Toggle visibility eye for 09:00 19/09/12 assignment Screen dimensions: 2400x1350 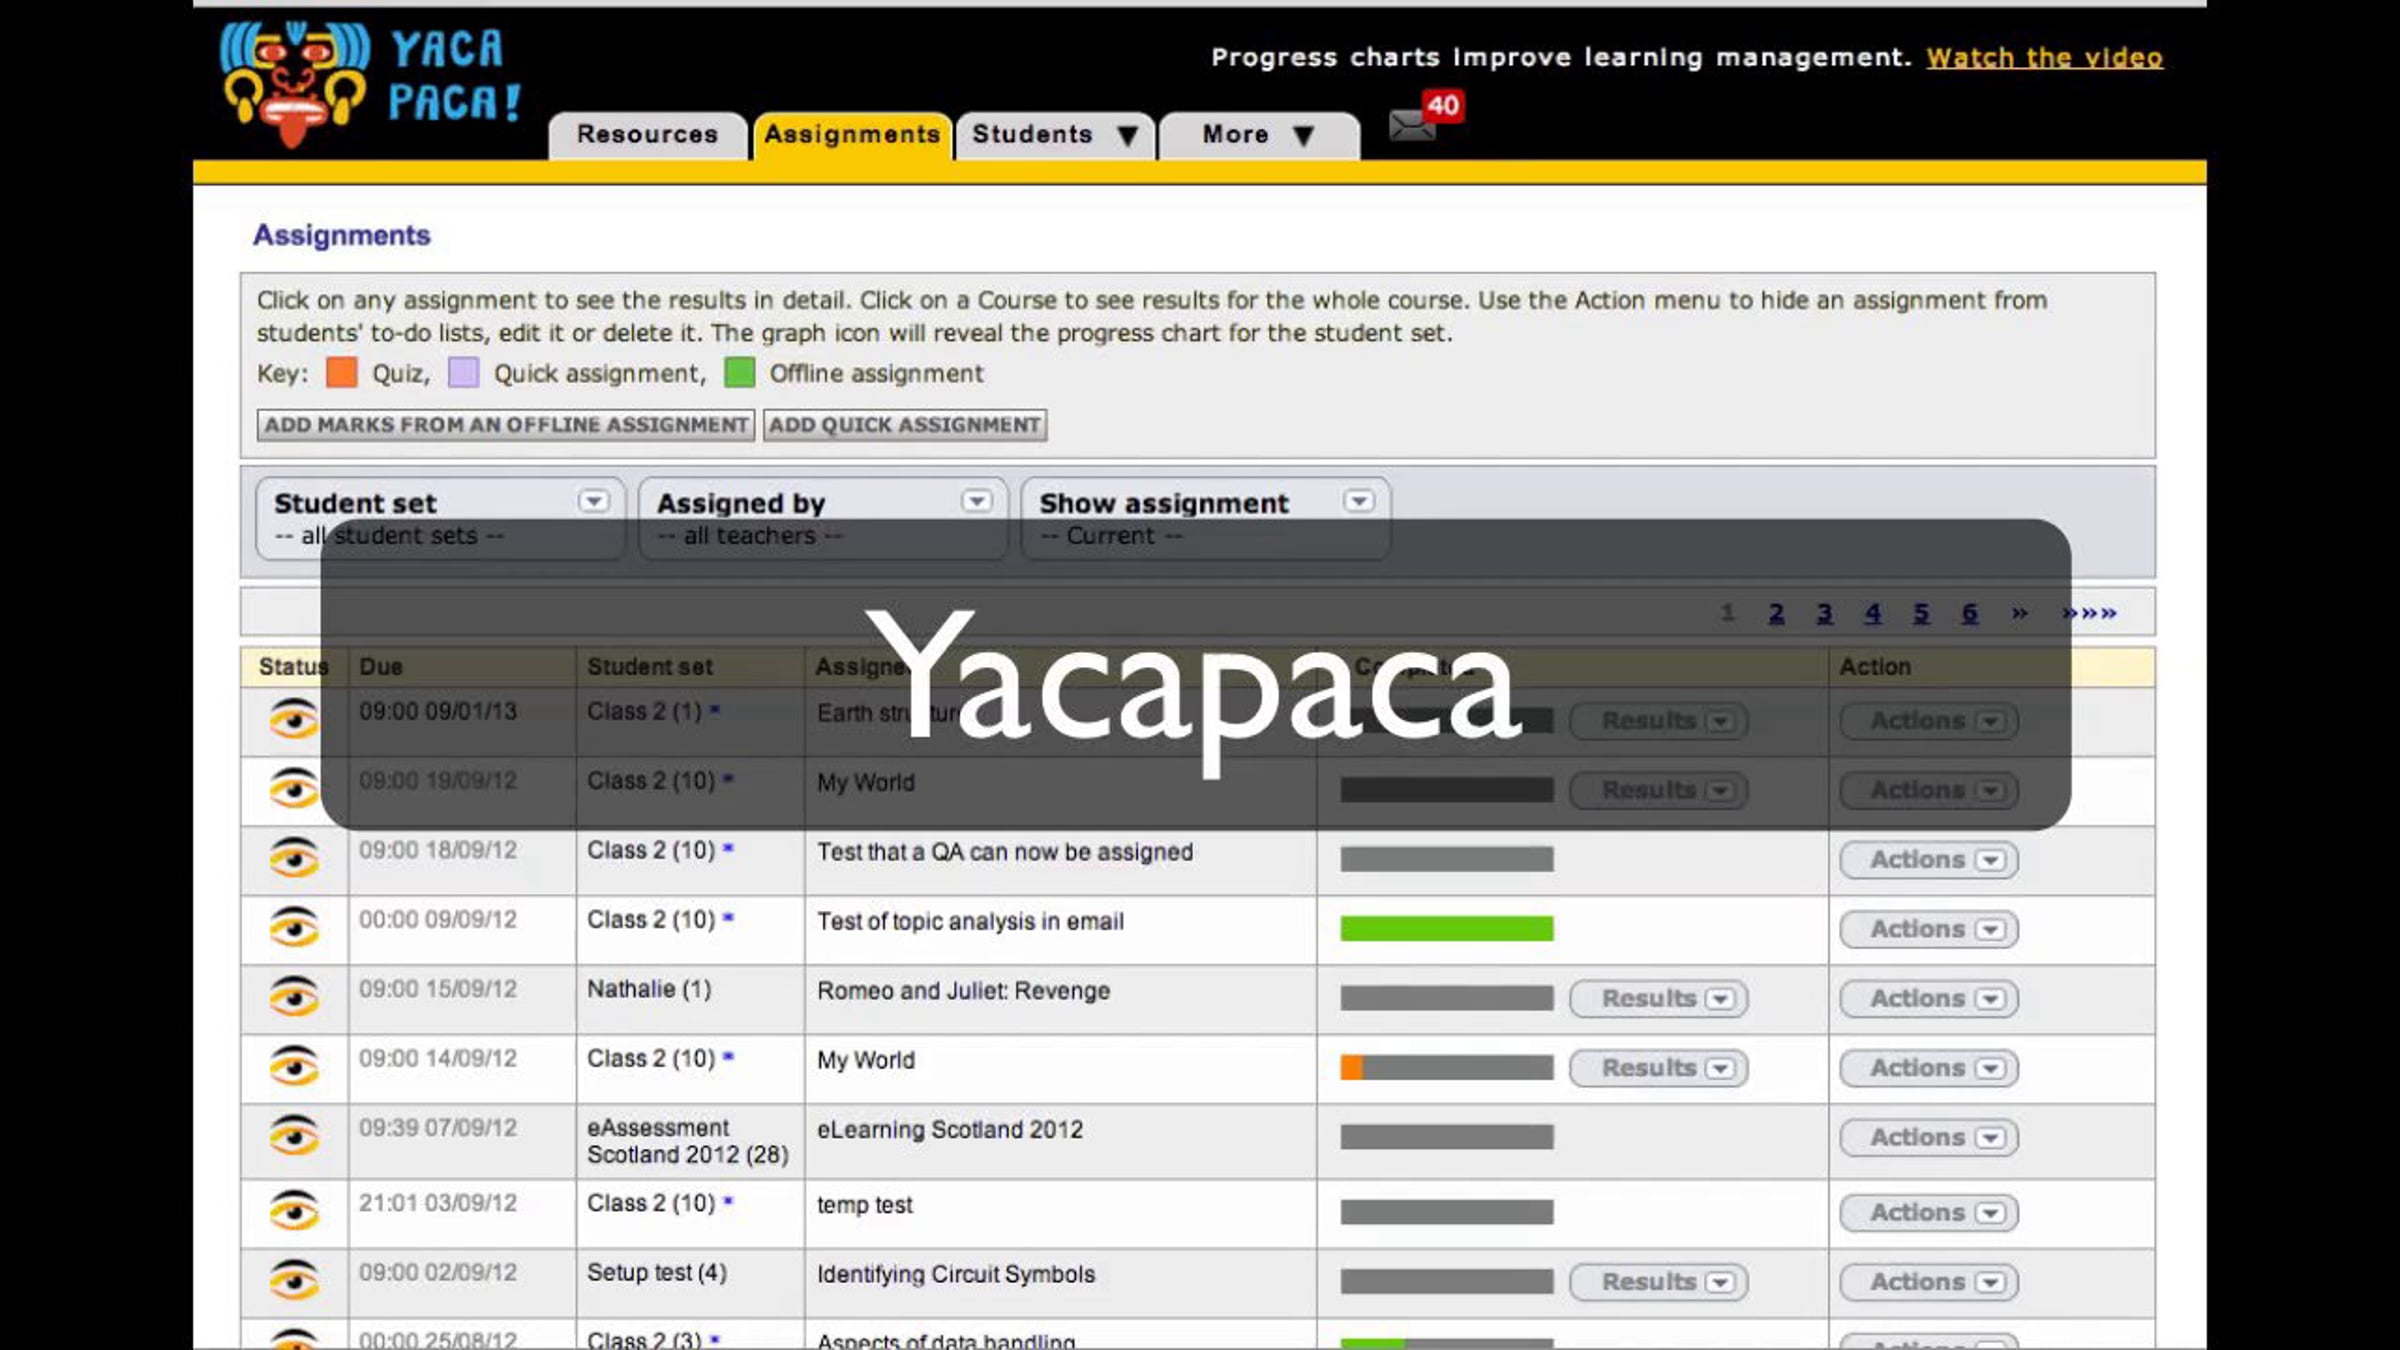[293, 789]
